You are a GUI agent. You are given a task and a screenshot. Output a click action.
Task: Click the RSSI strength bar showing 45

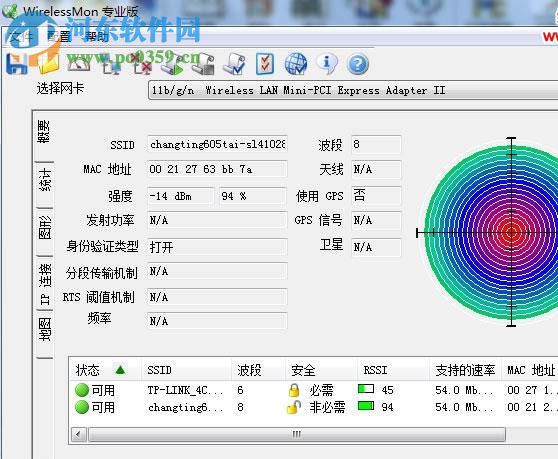366,389
